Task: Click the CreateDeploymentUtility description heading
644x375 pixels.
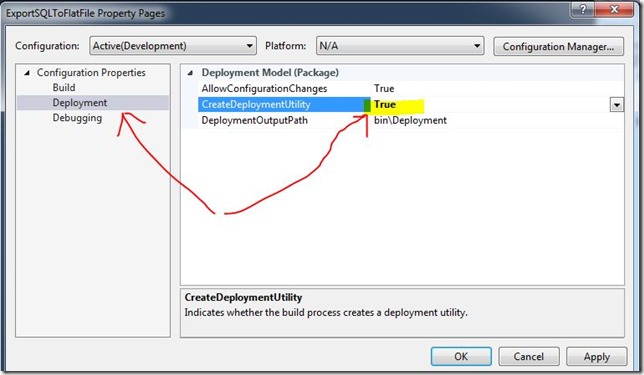Action: (x=243, y=297)
